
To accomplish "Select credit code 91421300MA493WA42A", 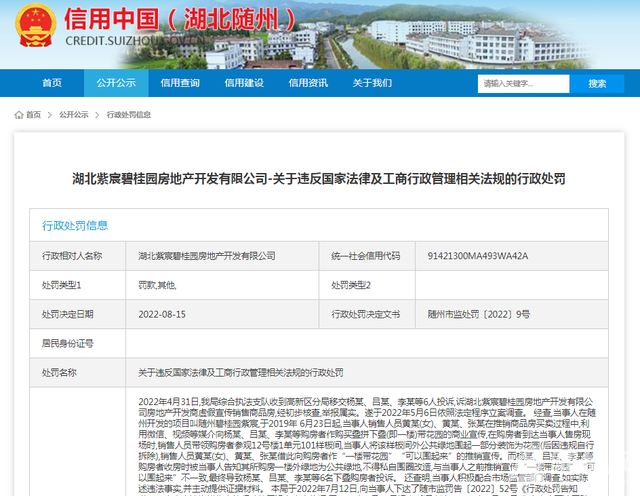I will 512,256.
